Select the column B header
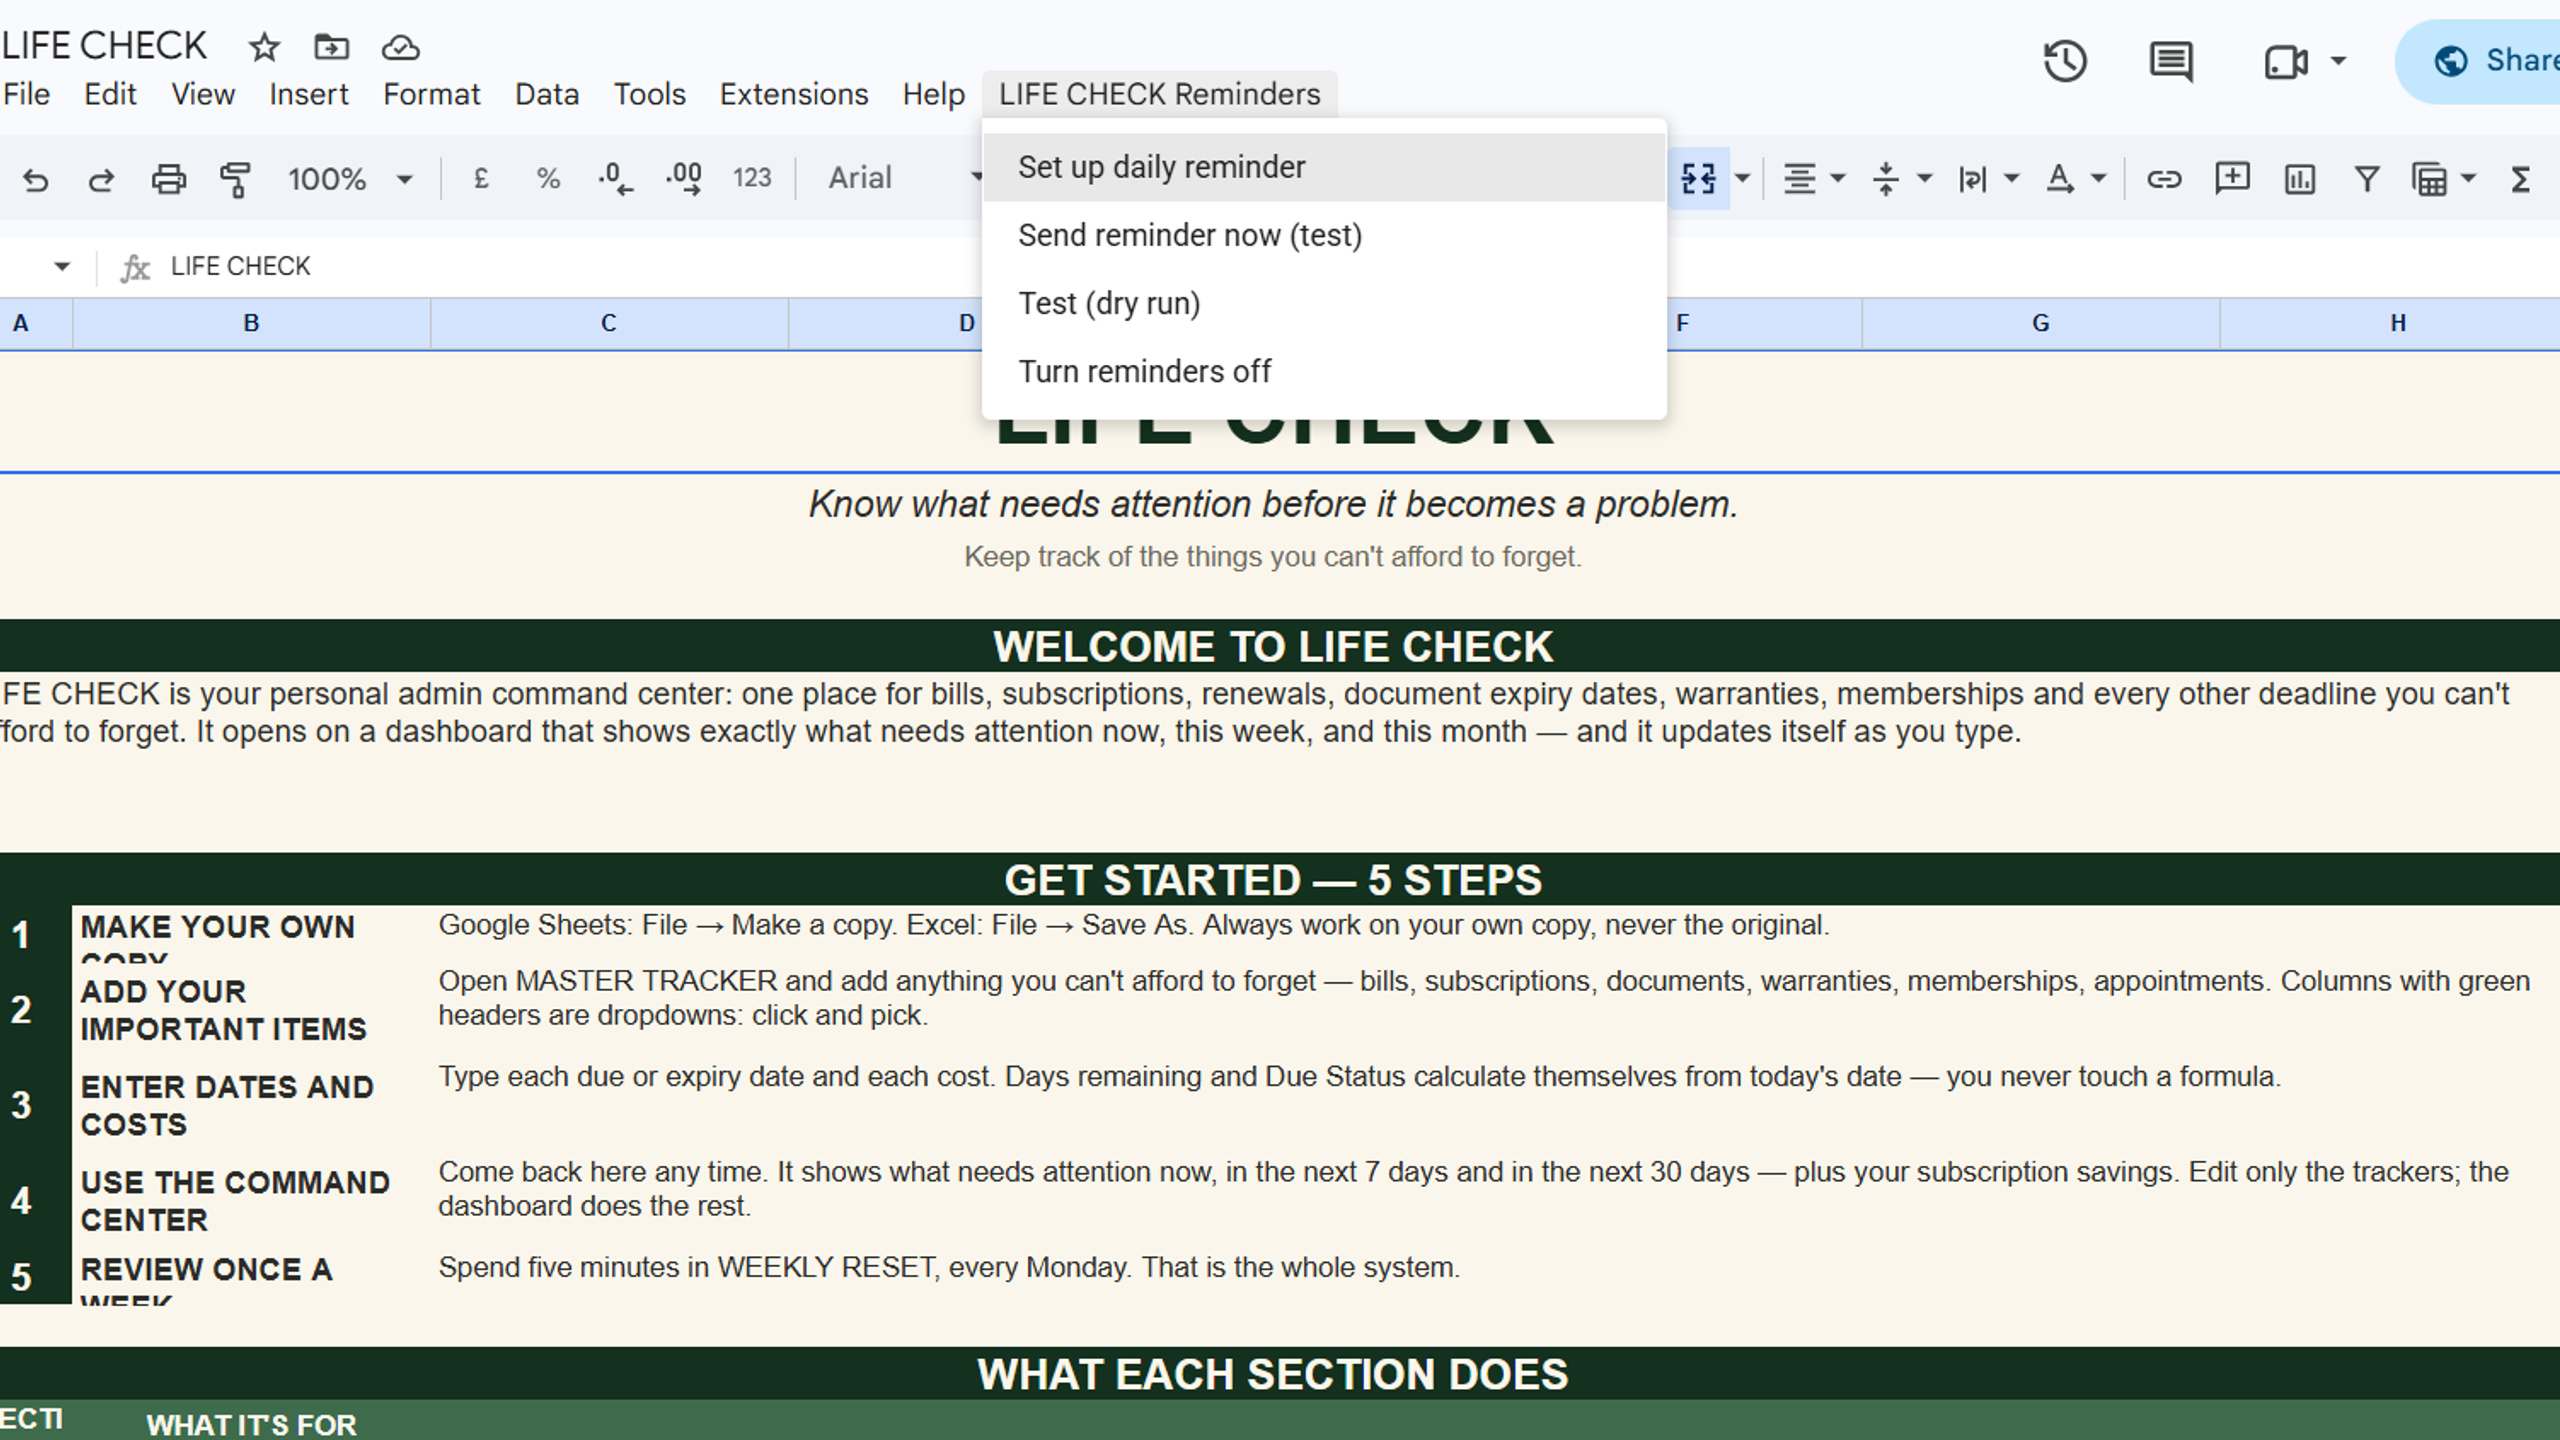 tap(251, 323)
